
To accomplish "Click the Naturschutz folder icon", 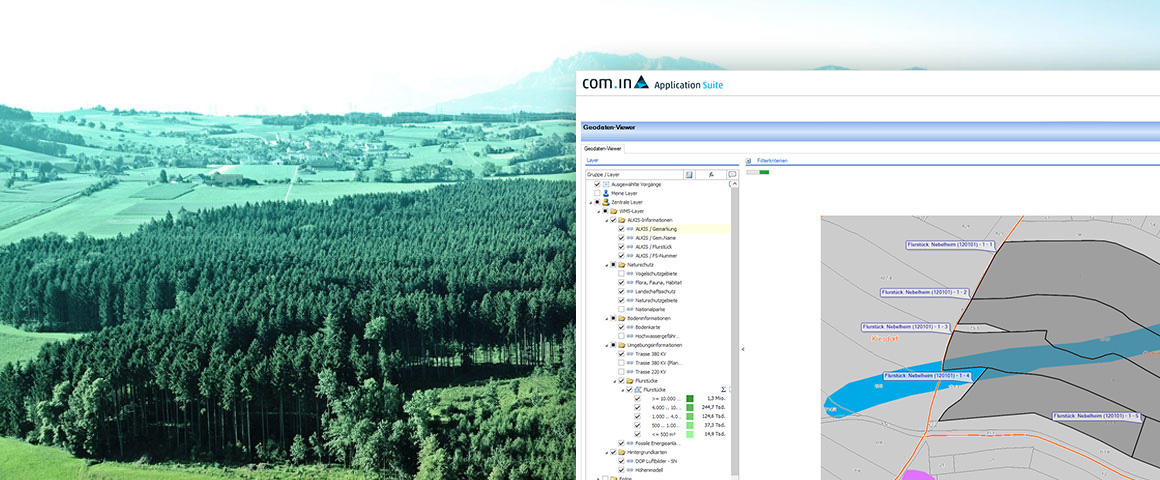I will 620,265.
